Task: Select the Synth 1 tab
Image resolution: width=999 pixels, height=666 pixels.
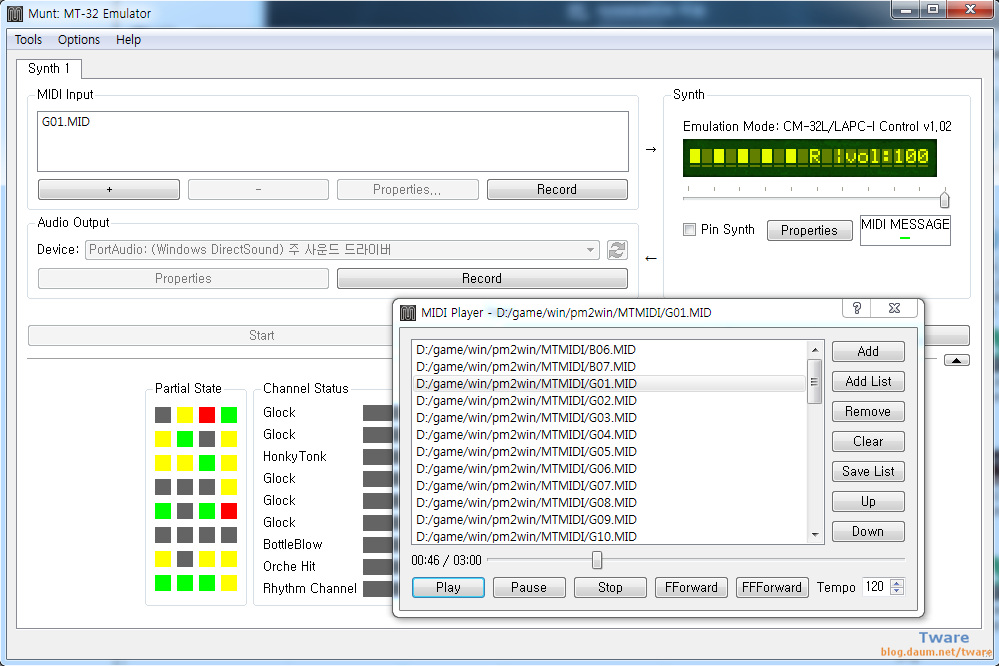Action: (49, 68)
